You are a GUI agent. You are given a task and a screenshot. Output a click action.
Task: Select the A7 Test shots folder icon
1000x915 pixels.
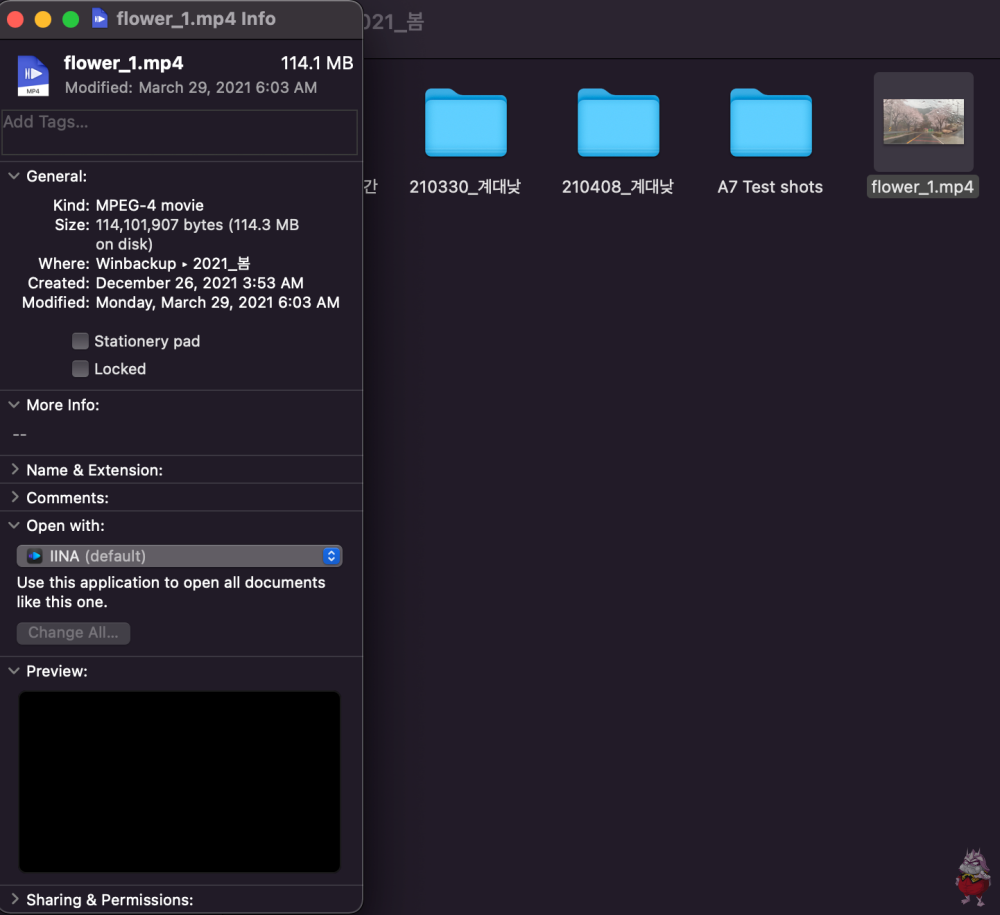pos(770,122)
